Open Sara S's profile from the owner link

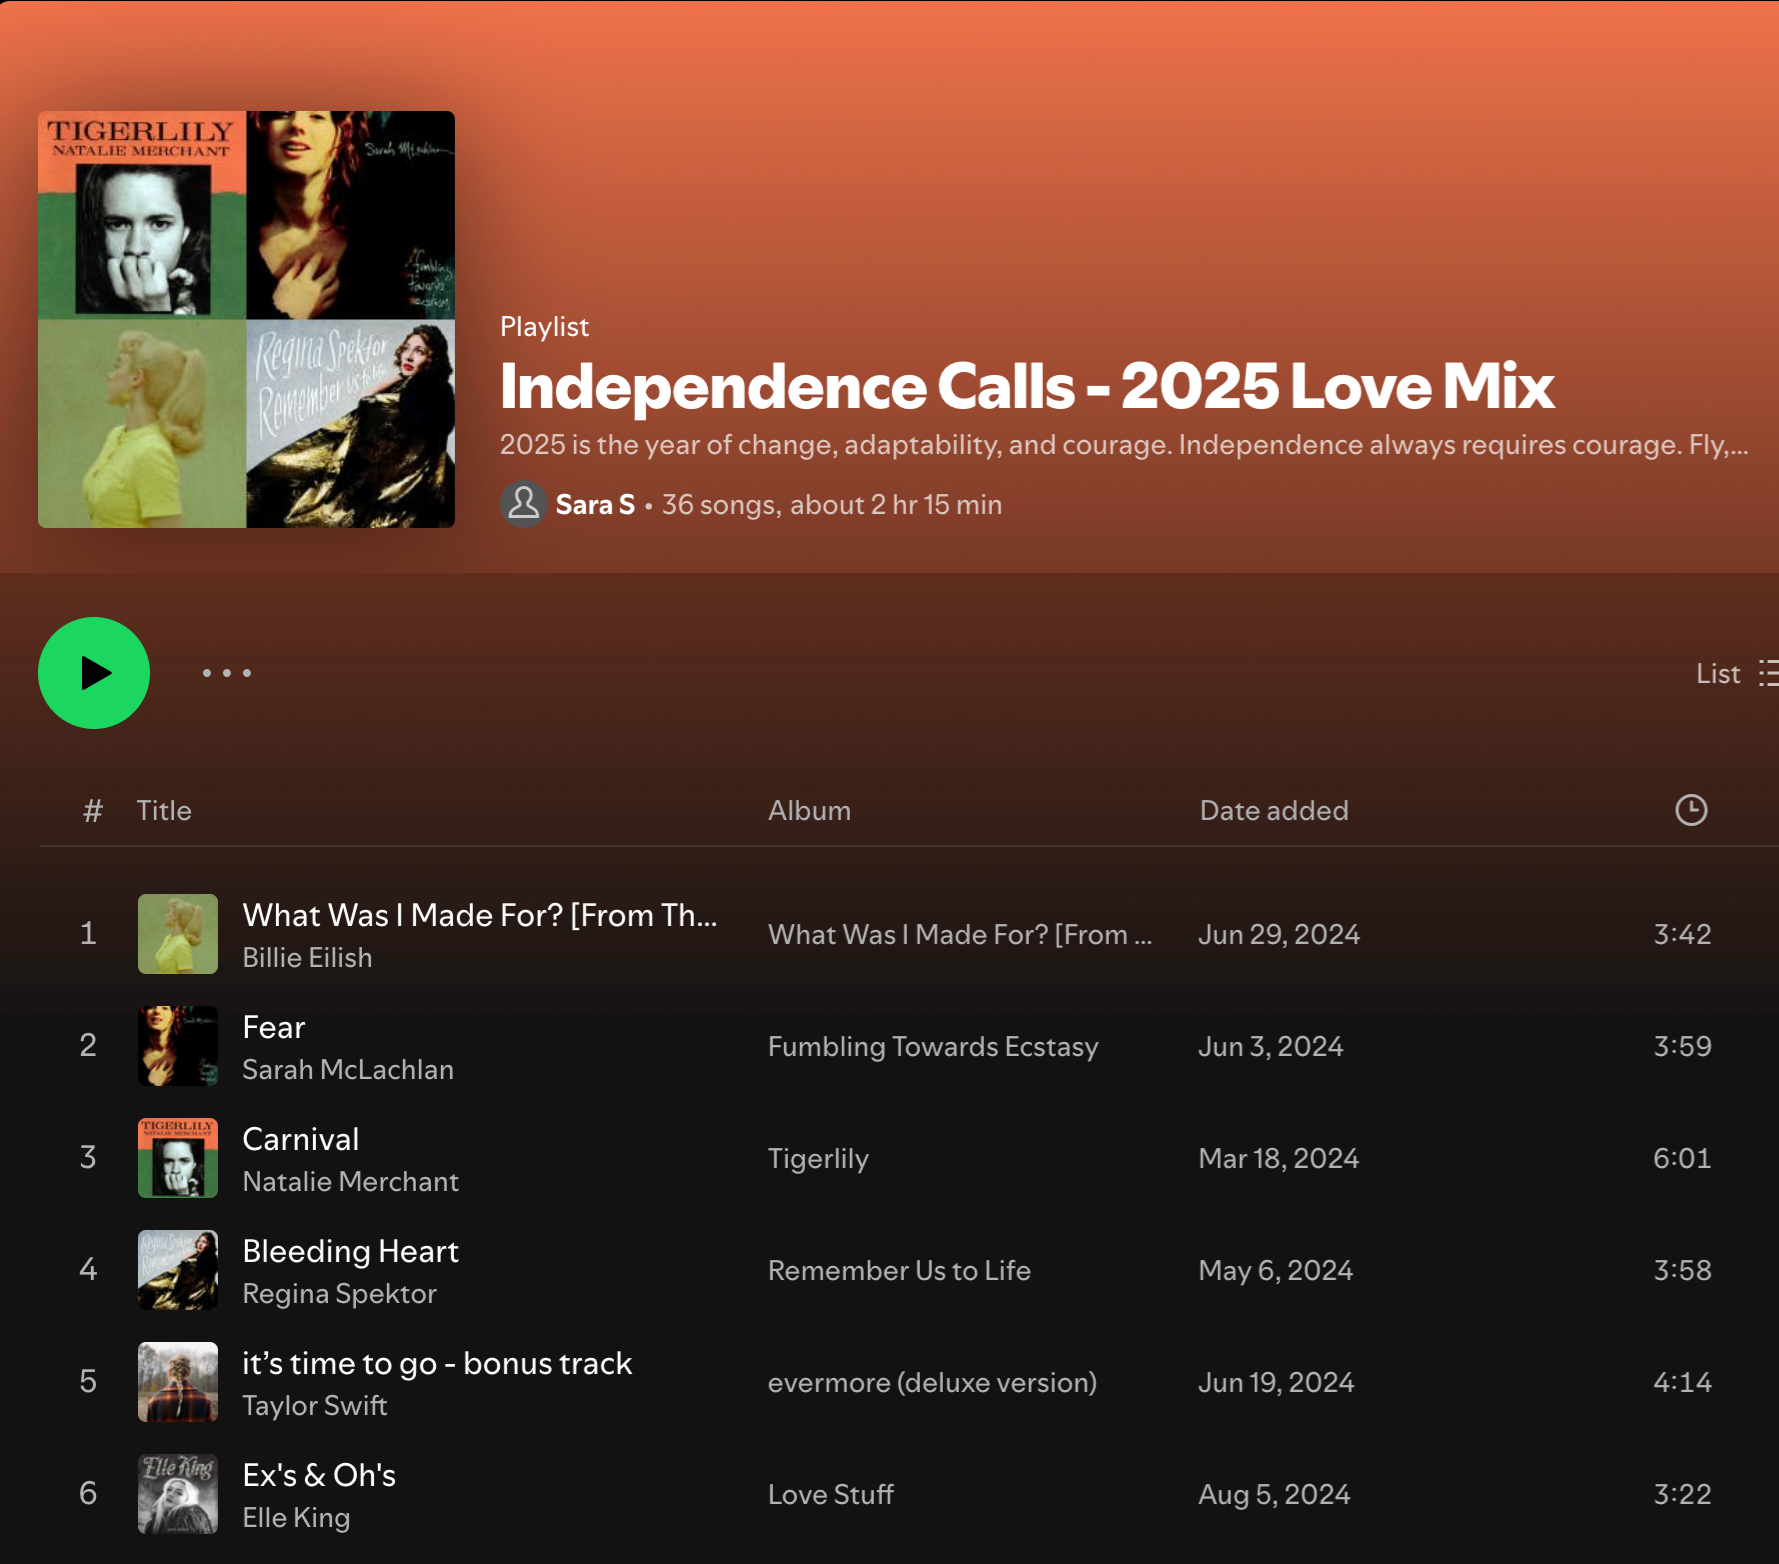(x=595, y=504)
